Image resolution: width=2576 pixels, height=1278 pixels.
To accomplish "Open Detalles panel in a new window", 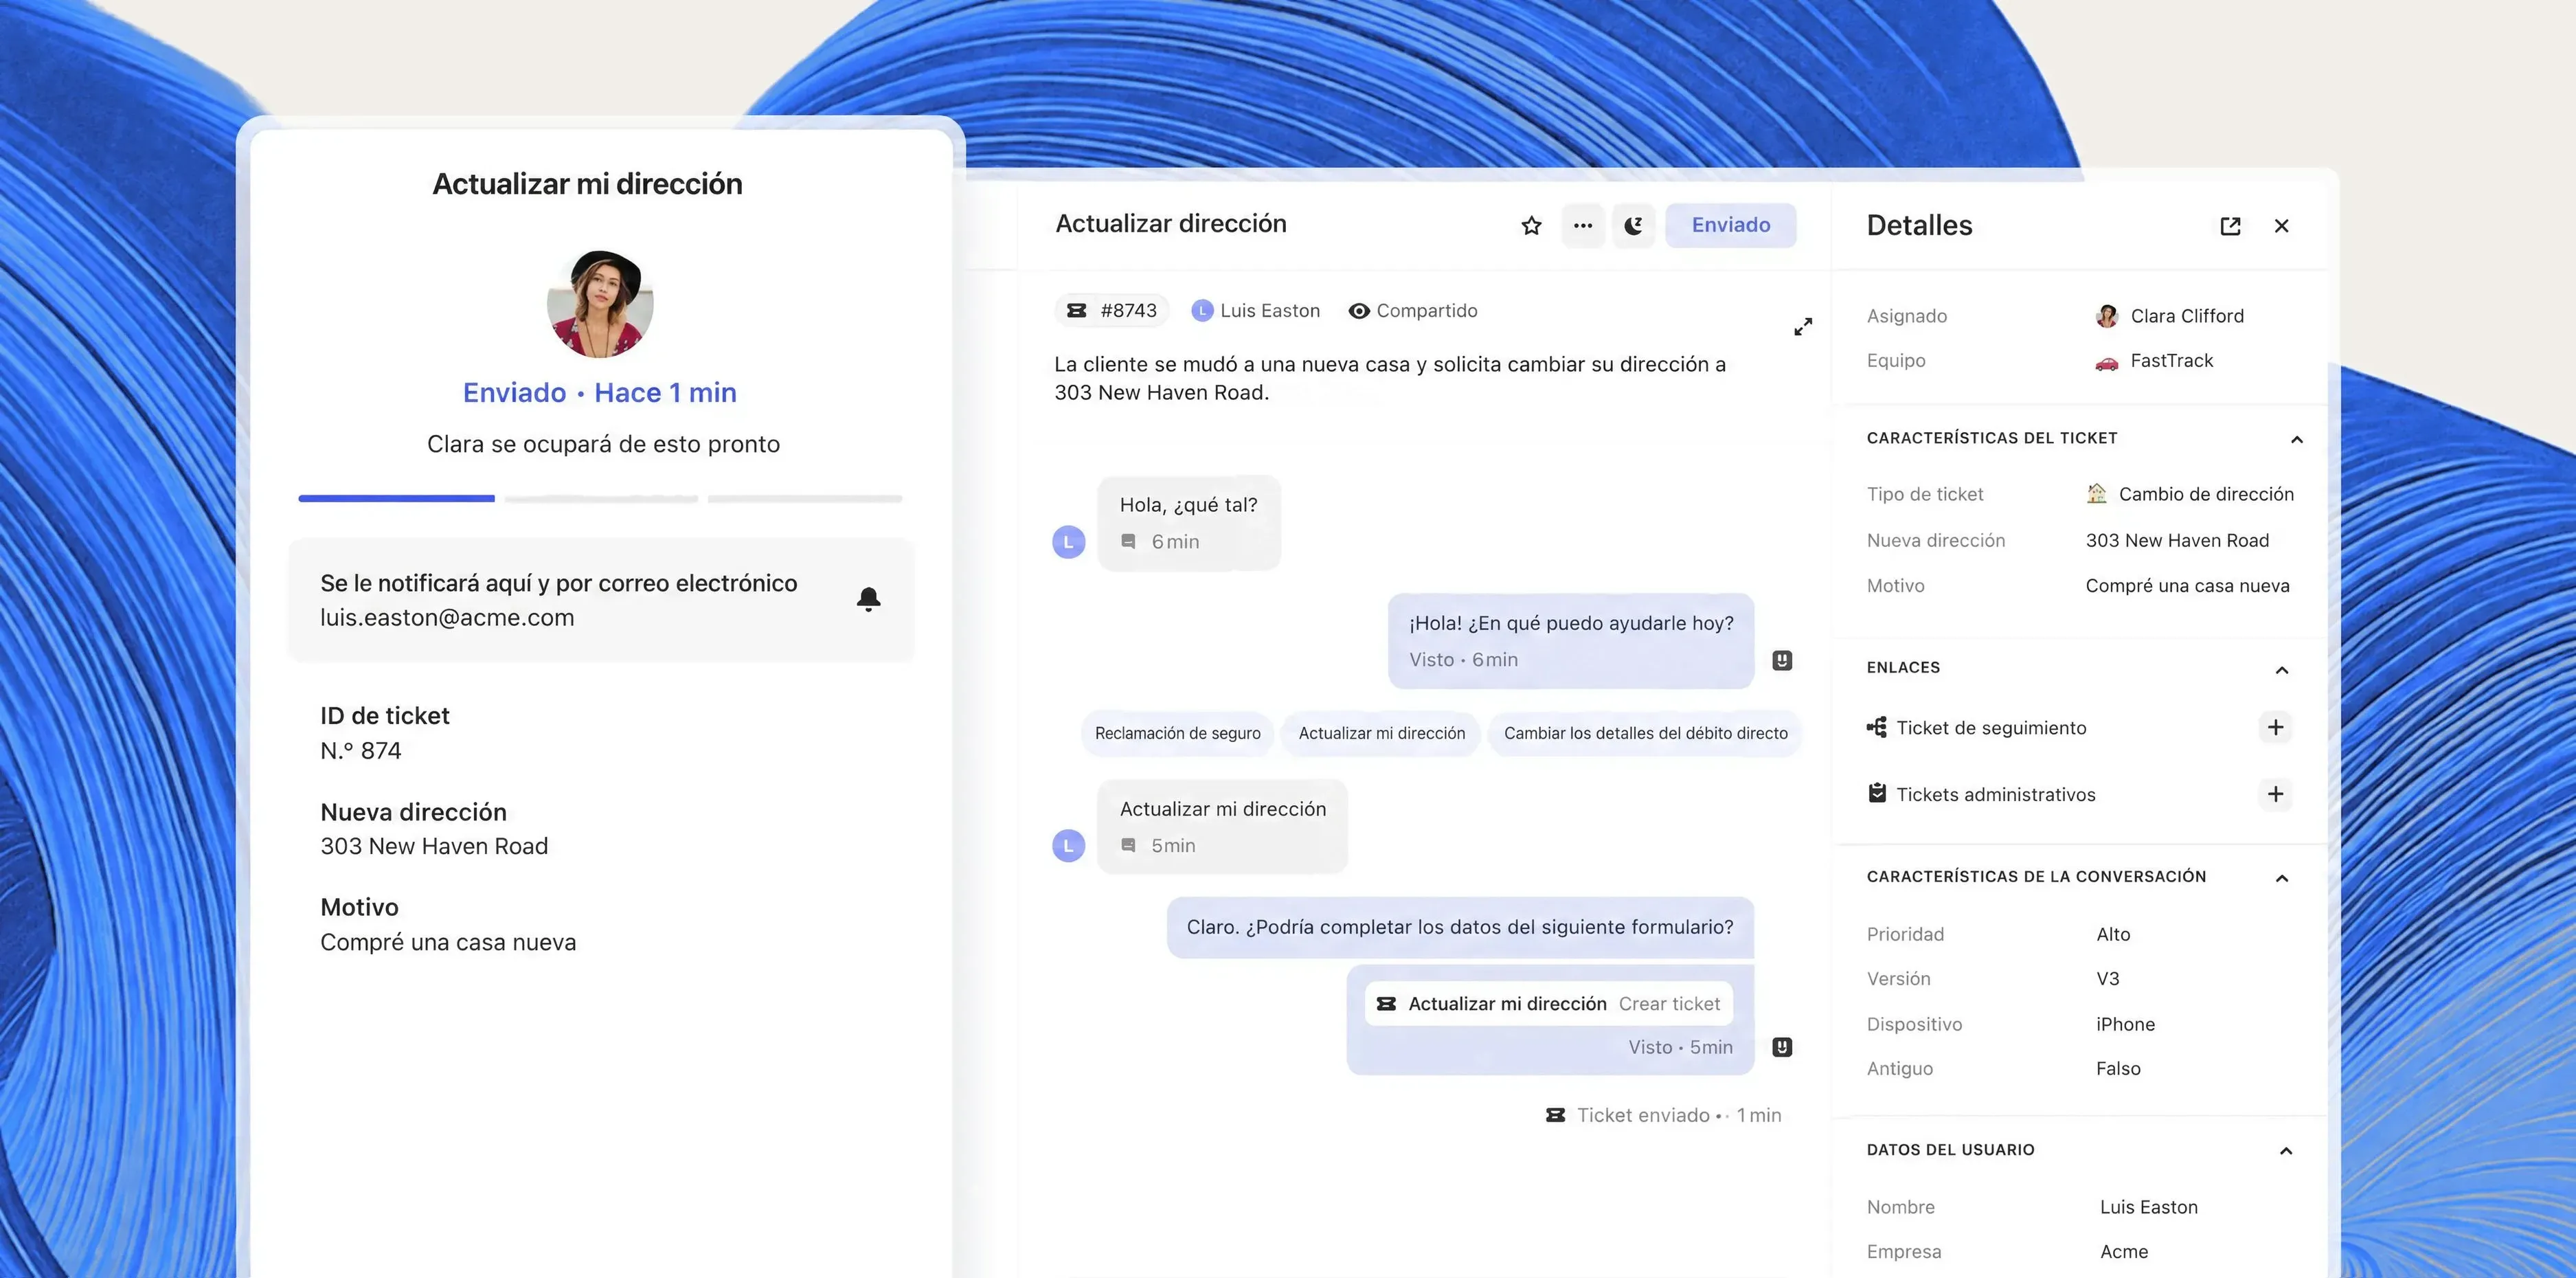I will click(x=2230, y=226).
